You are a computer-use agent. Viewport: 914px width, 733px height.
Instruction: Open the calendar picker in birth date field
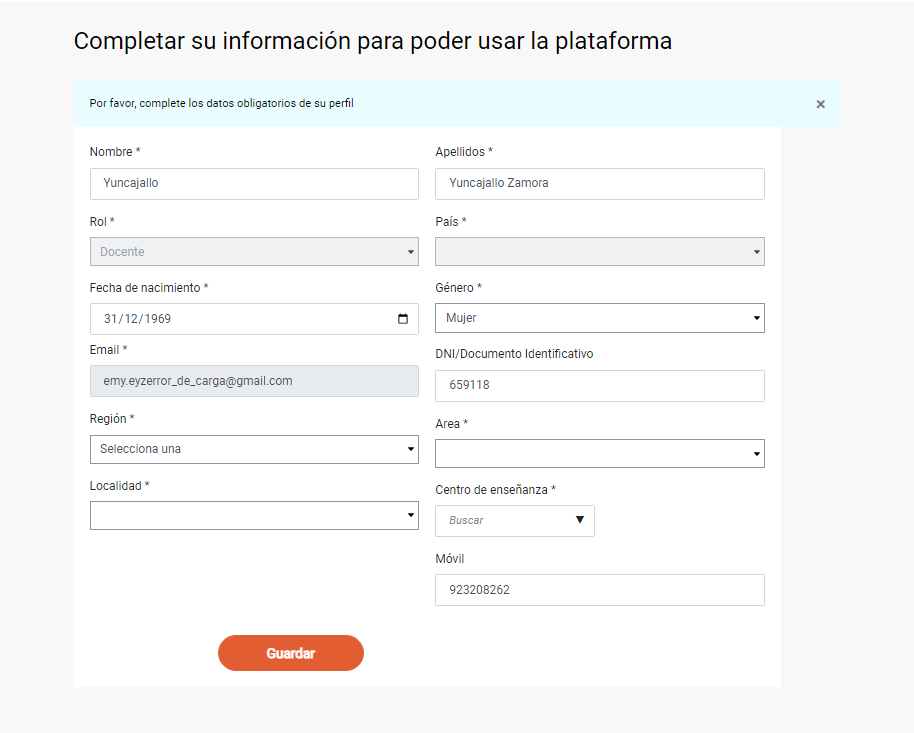pos(403,319)
